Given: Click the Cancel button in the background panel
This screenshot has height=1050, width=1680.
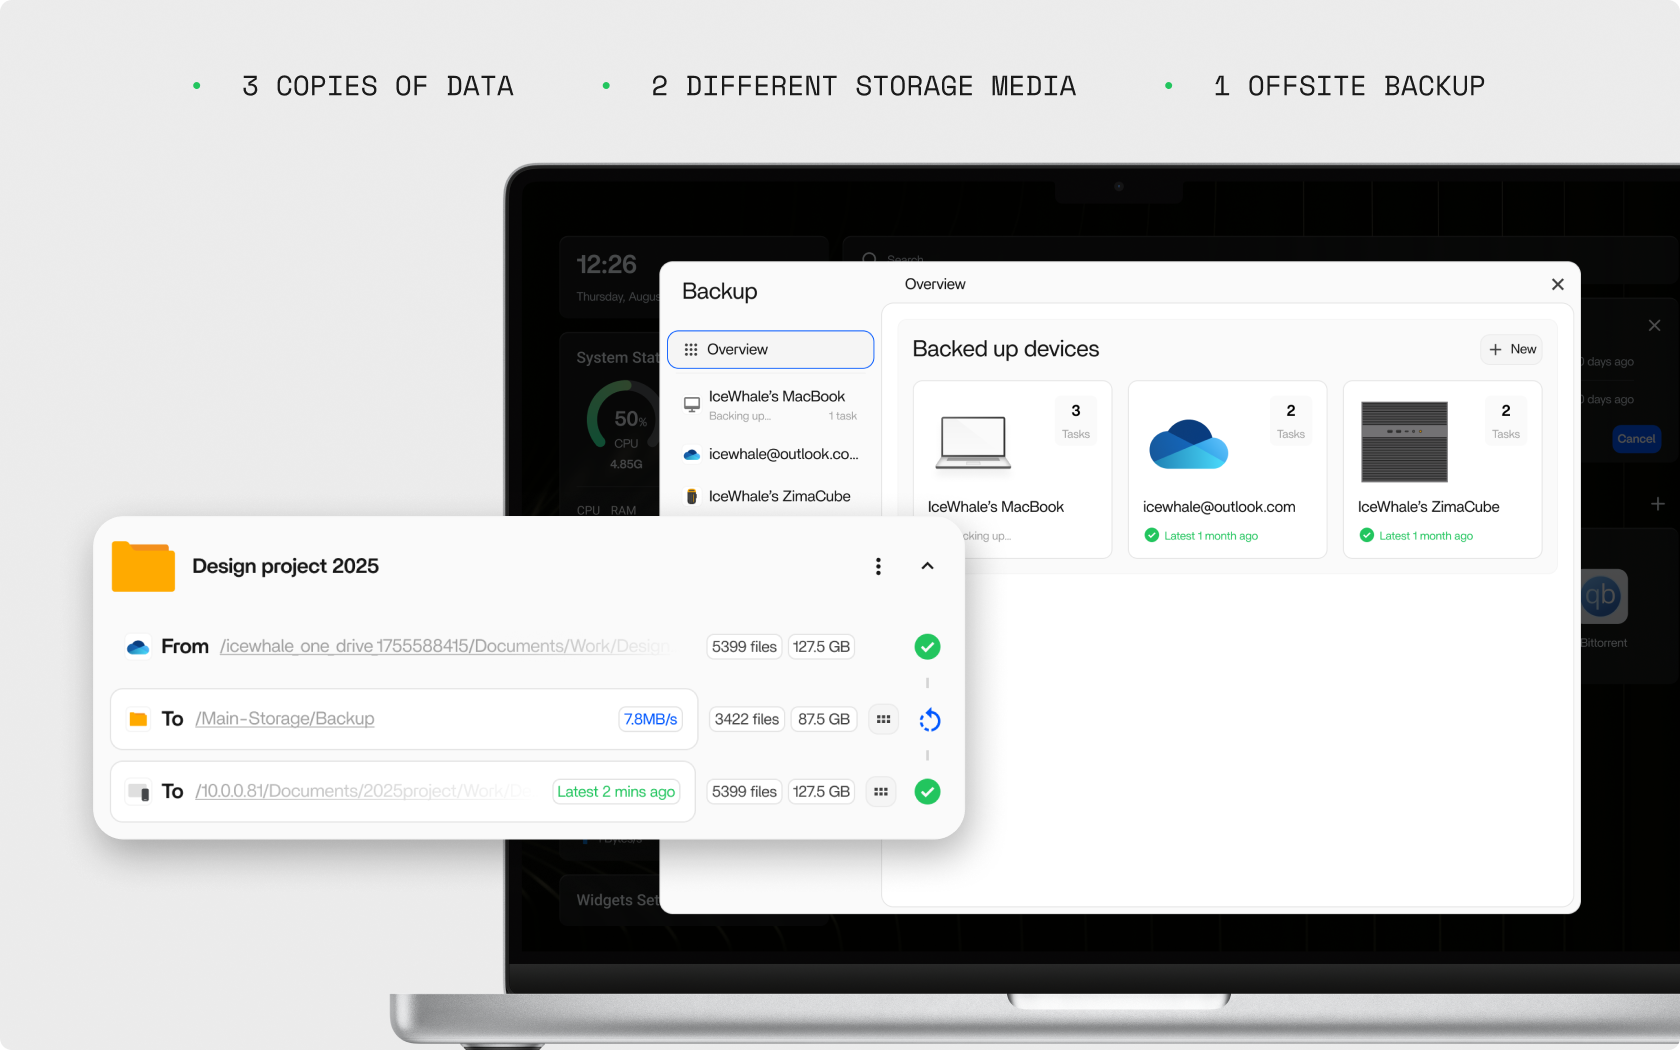Looking at the screenshot, I should tap(1636, 439).
